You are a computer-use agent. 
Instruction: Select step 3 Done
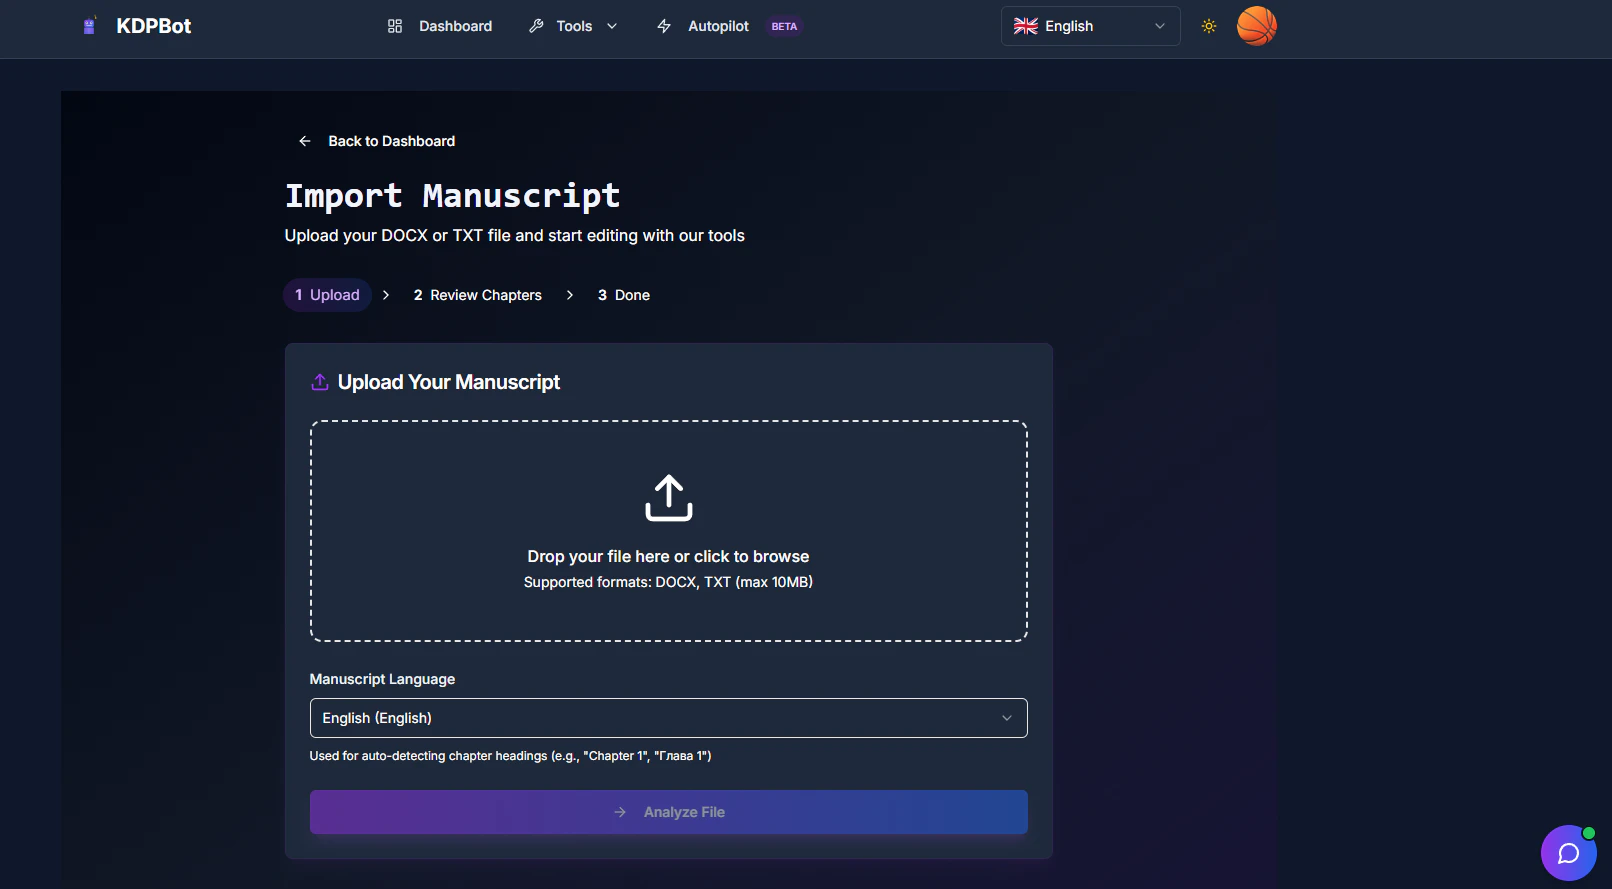pyautogui.click(x=624, y=295)
